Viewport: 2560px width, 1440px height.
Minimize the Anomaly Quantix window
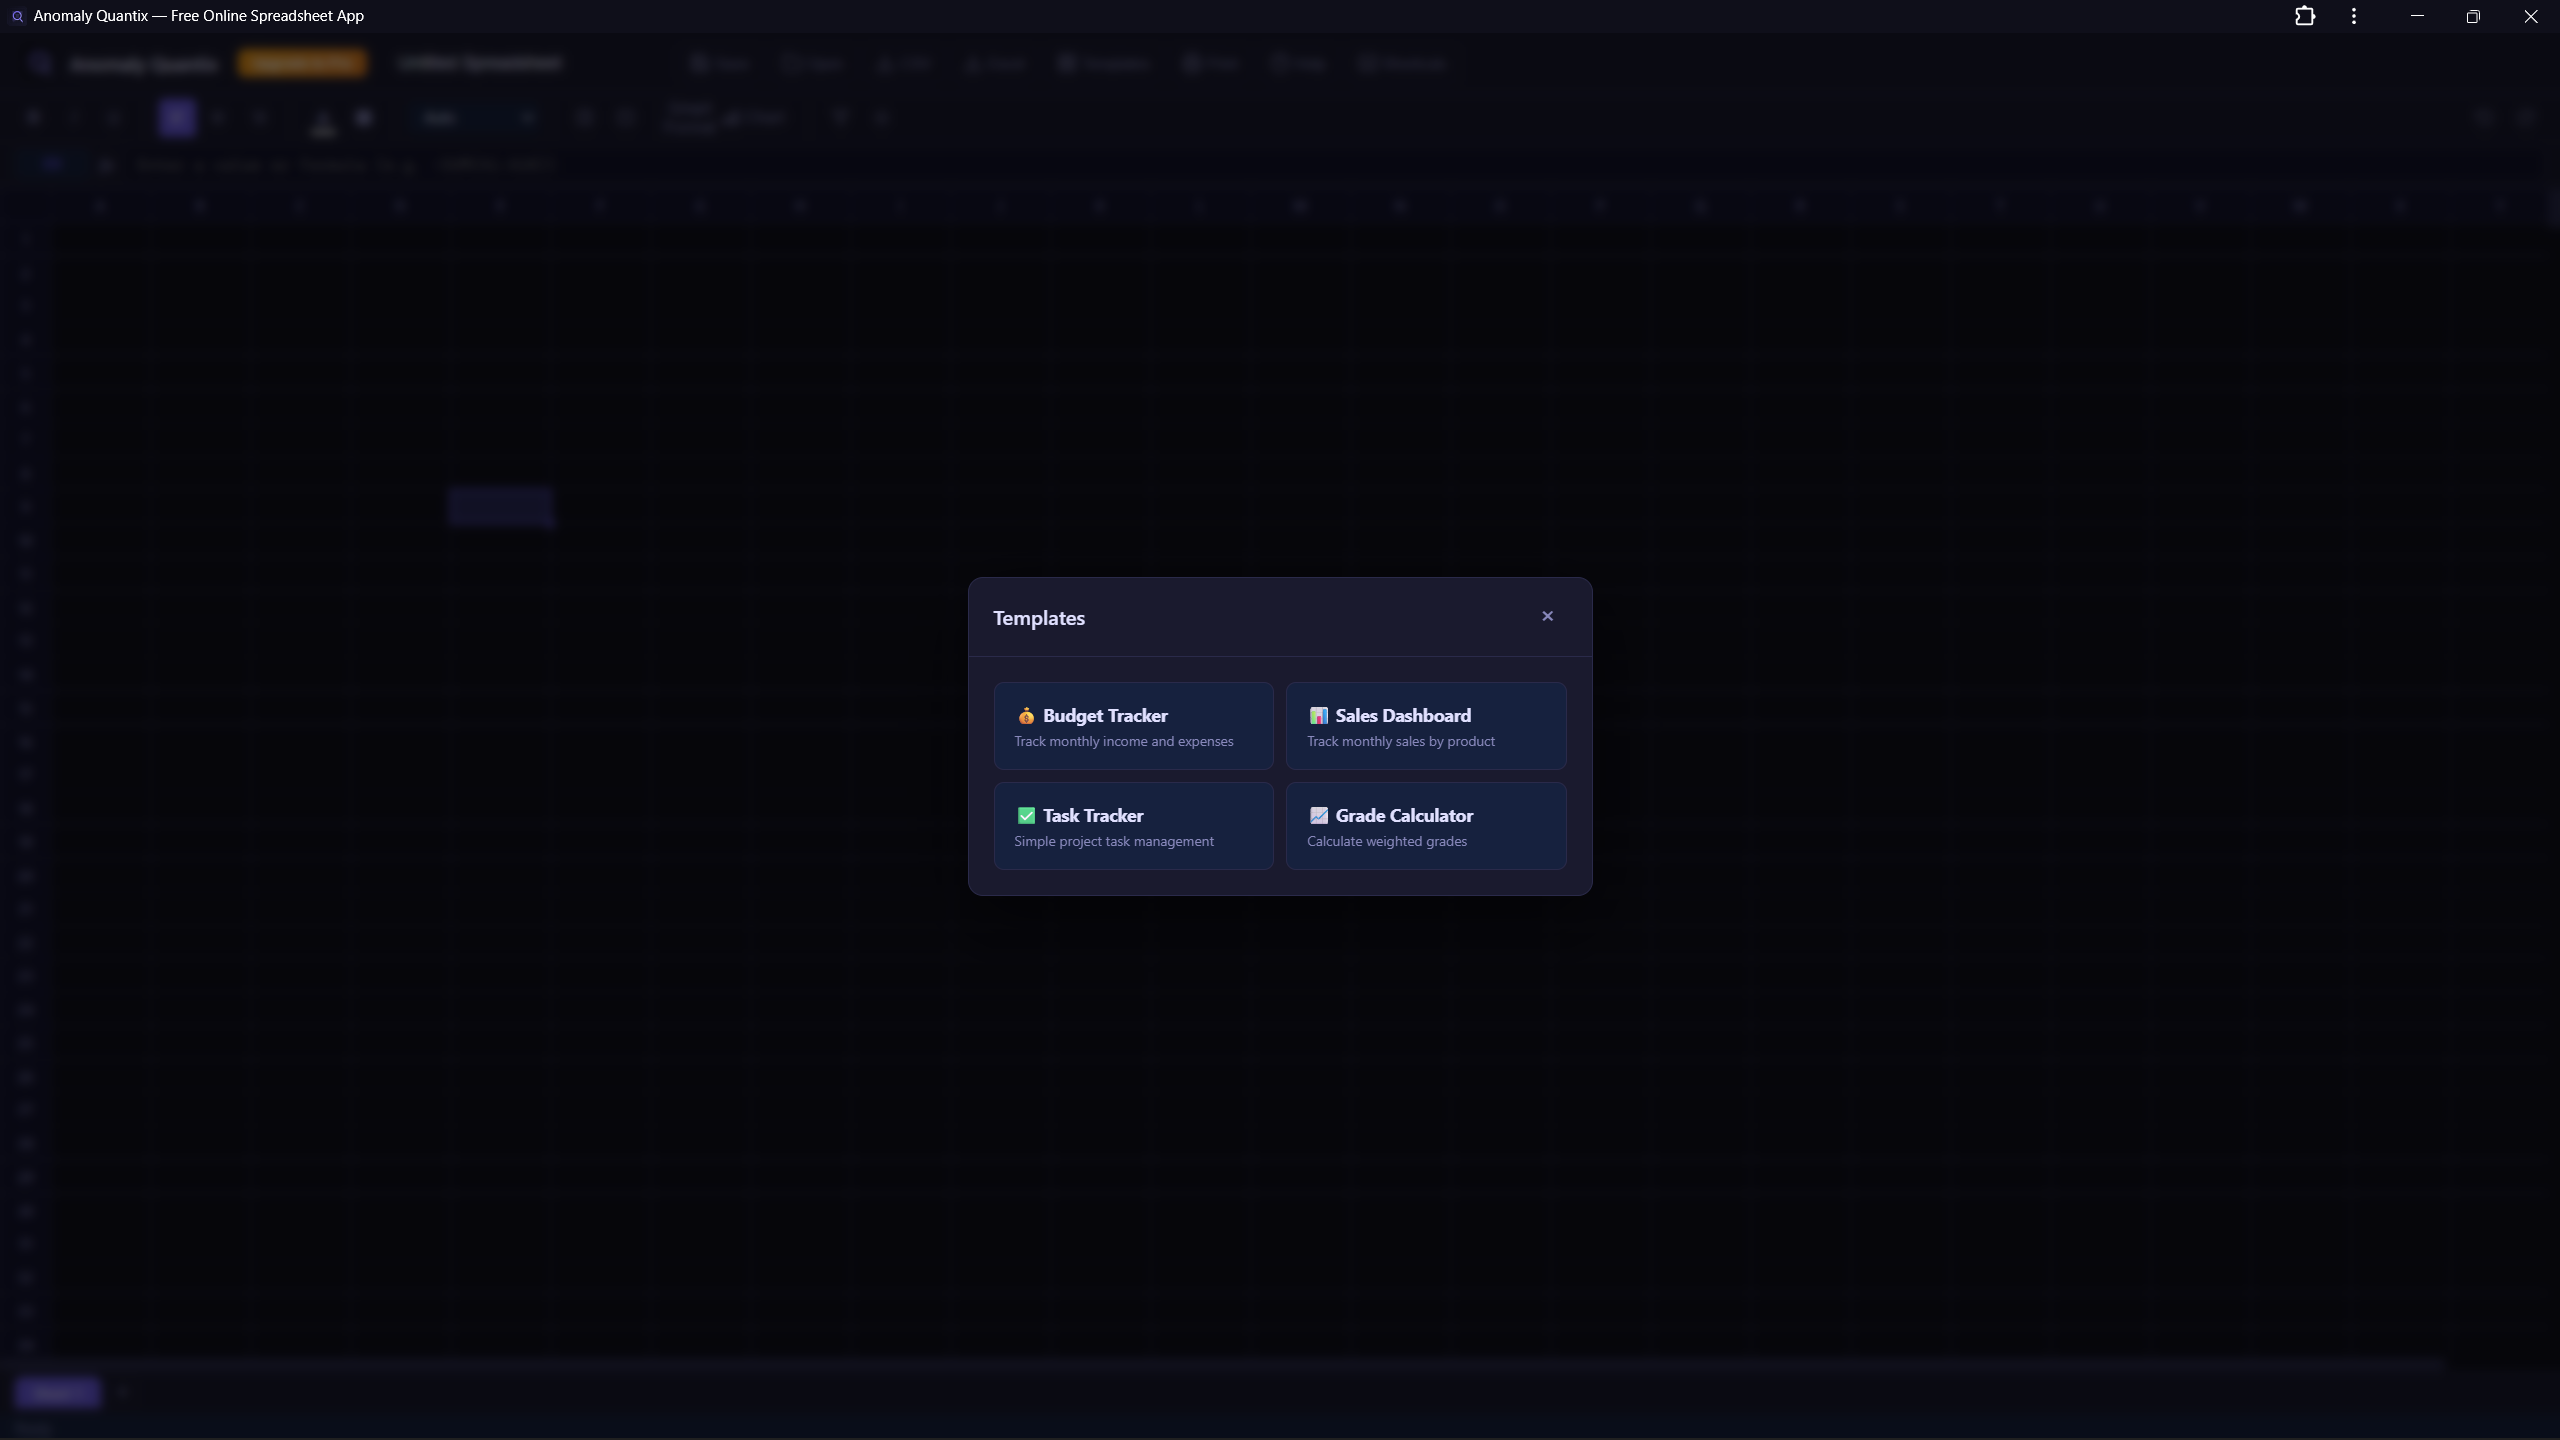[2417, 16]
